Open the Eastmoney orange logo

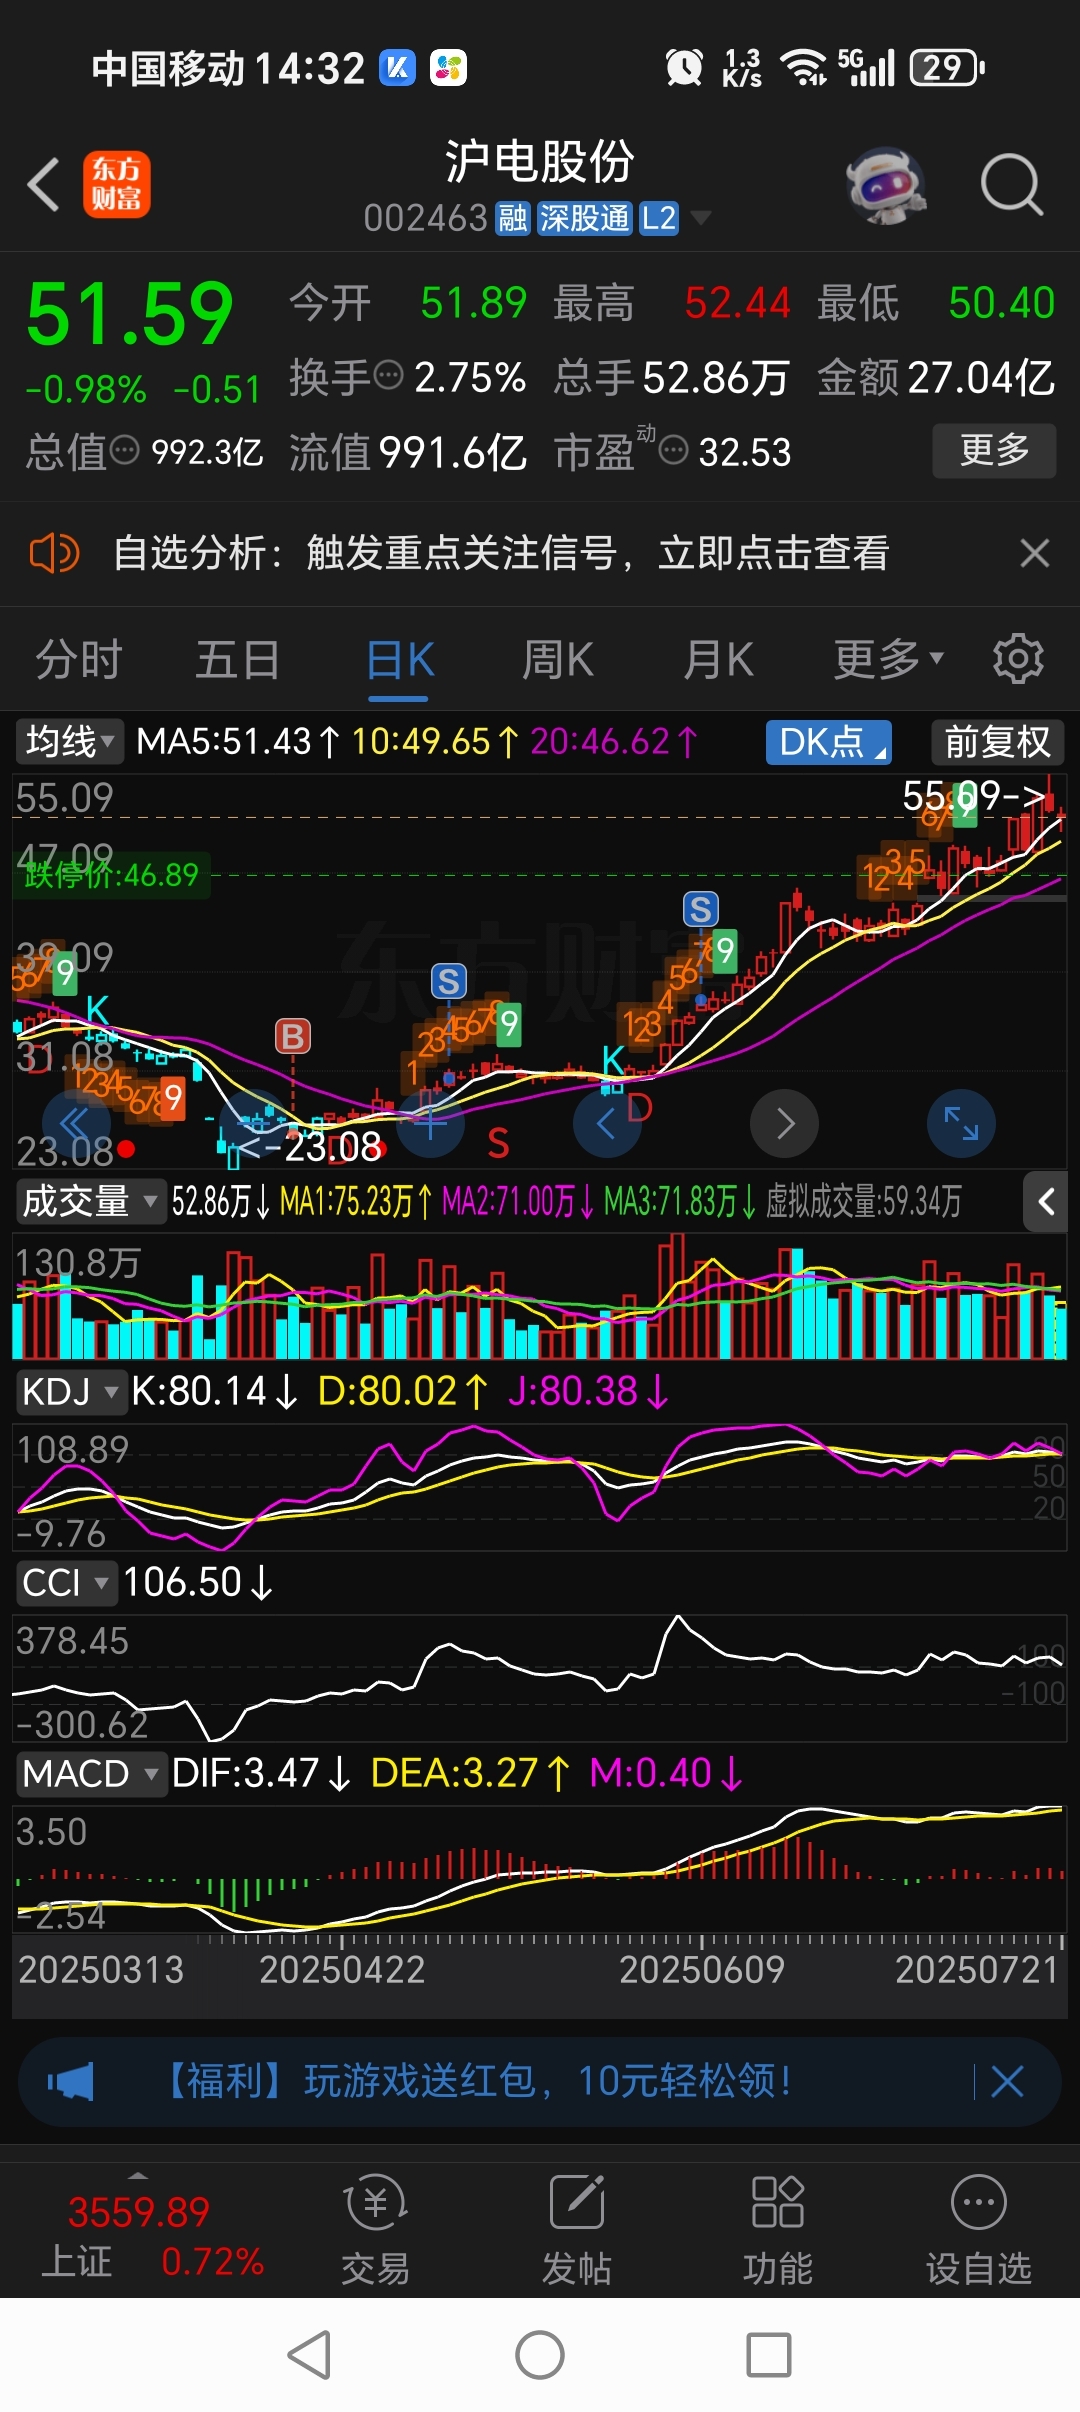(x=116, y=185)
